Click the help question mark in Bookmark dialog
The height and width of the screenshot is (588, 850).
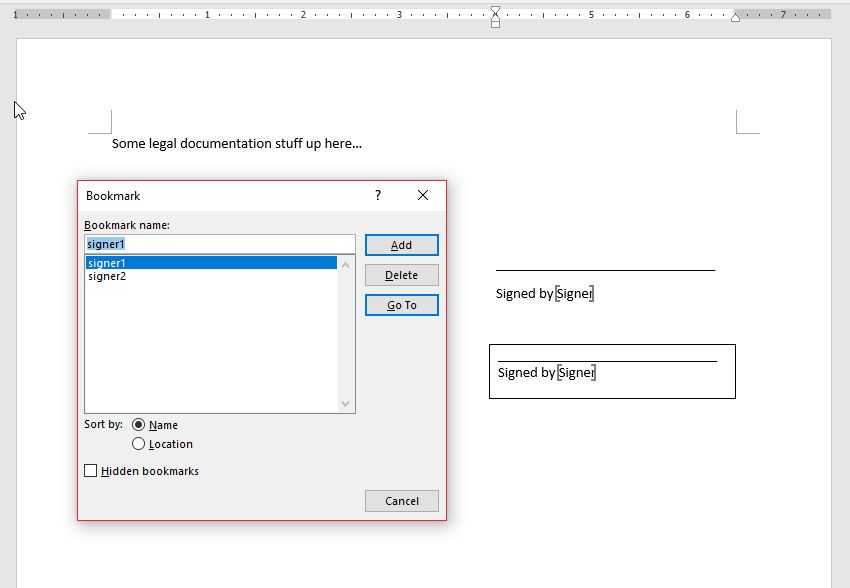(x=378, y=195)
